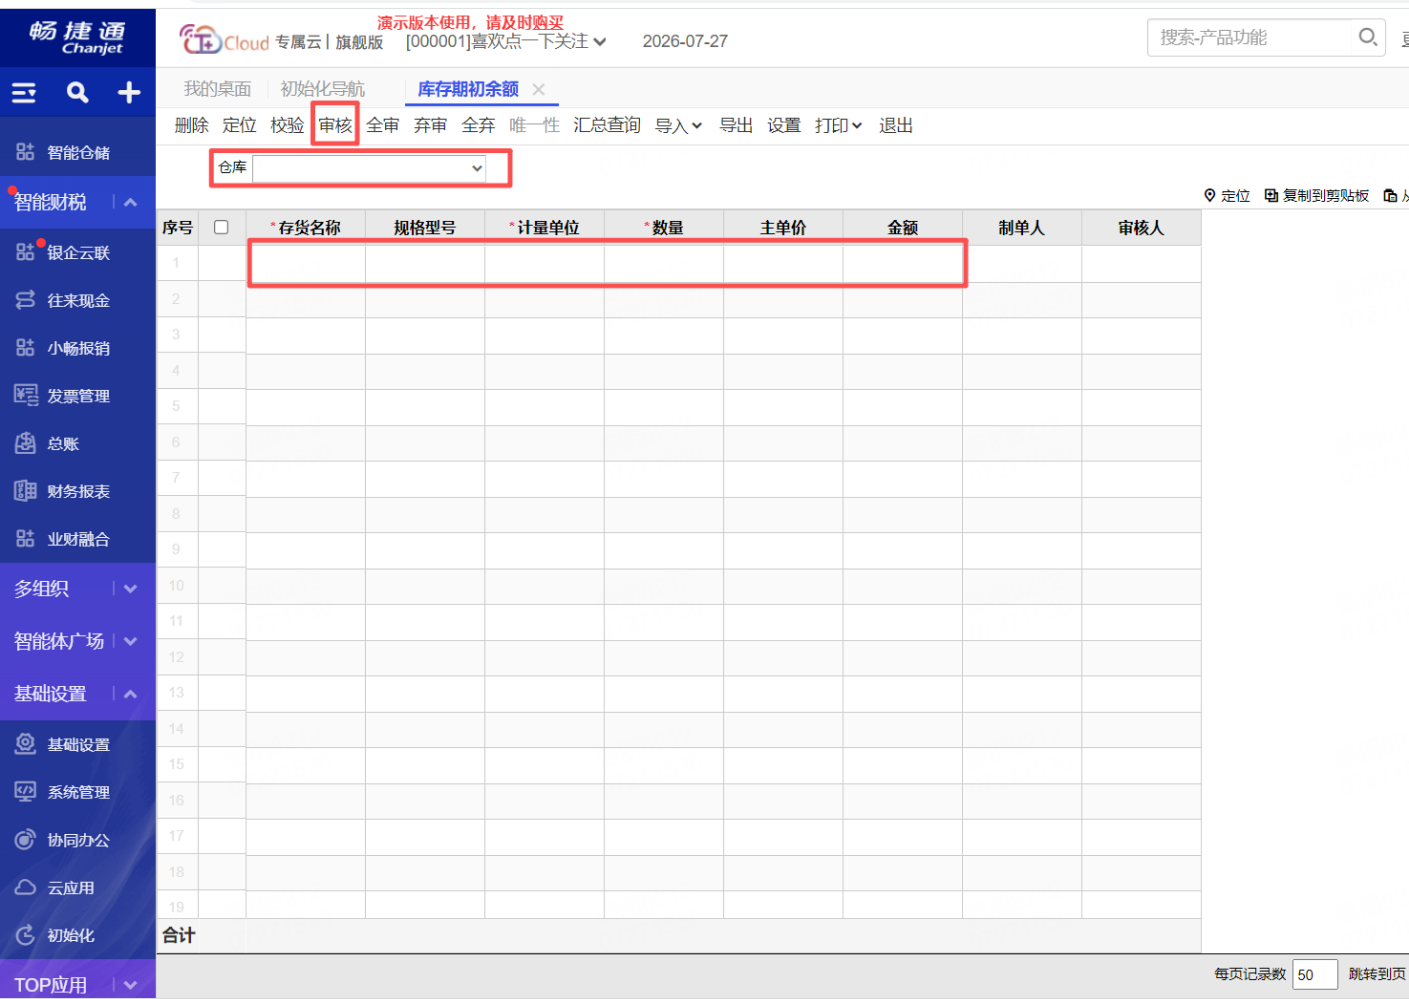Select the 库存期初余额 tab
Screen dimensions: 1409x999
click(x=468, y=89)
